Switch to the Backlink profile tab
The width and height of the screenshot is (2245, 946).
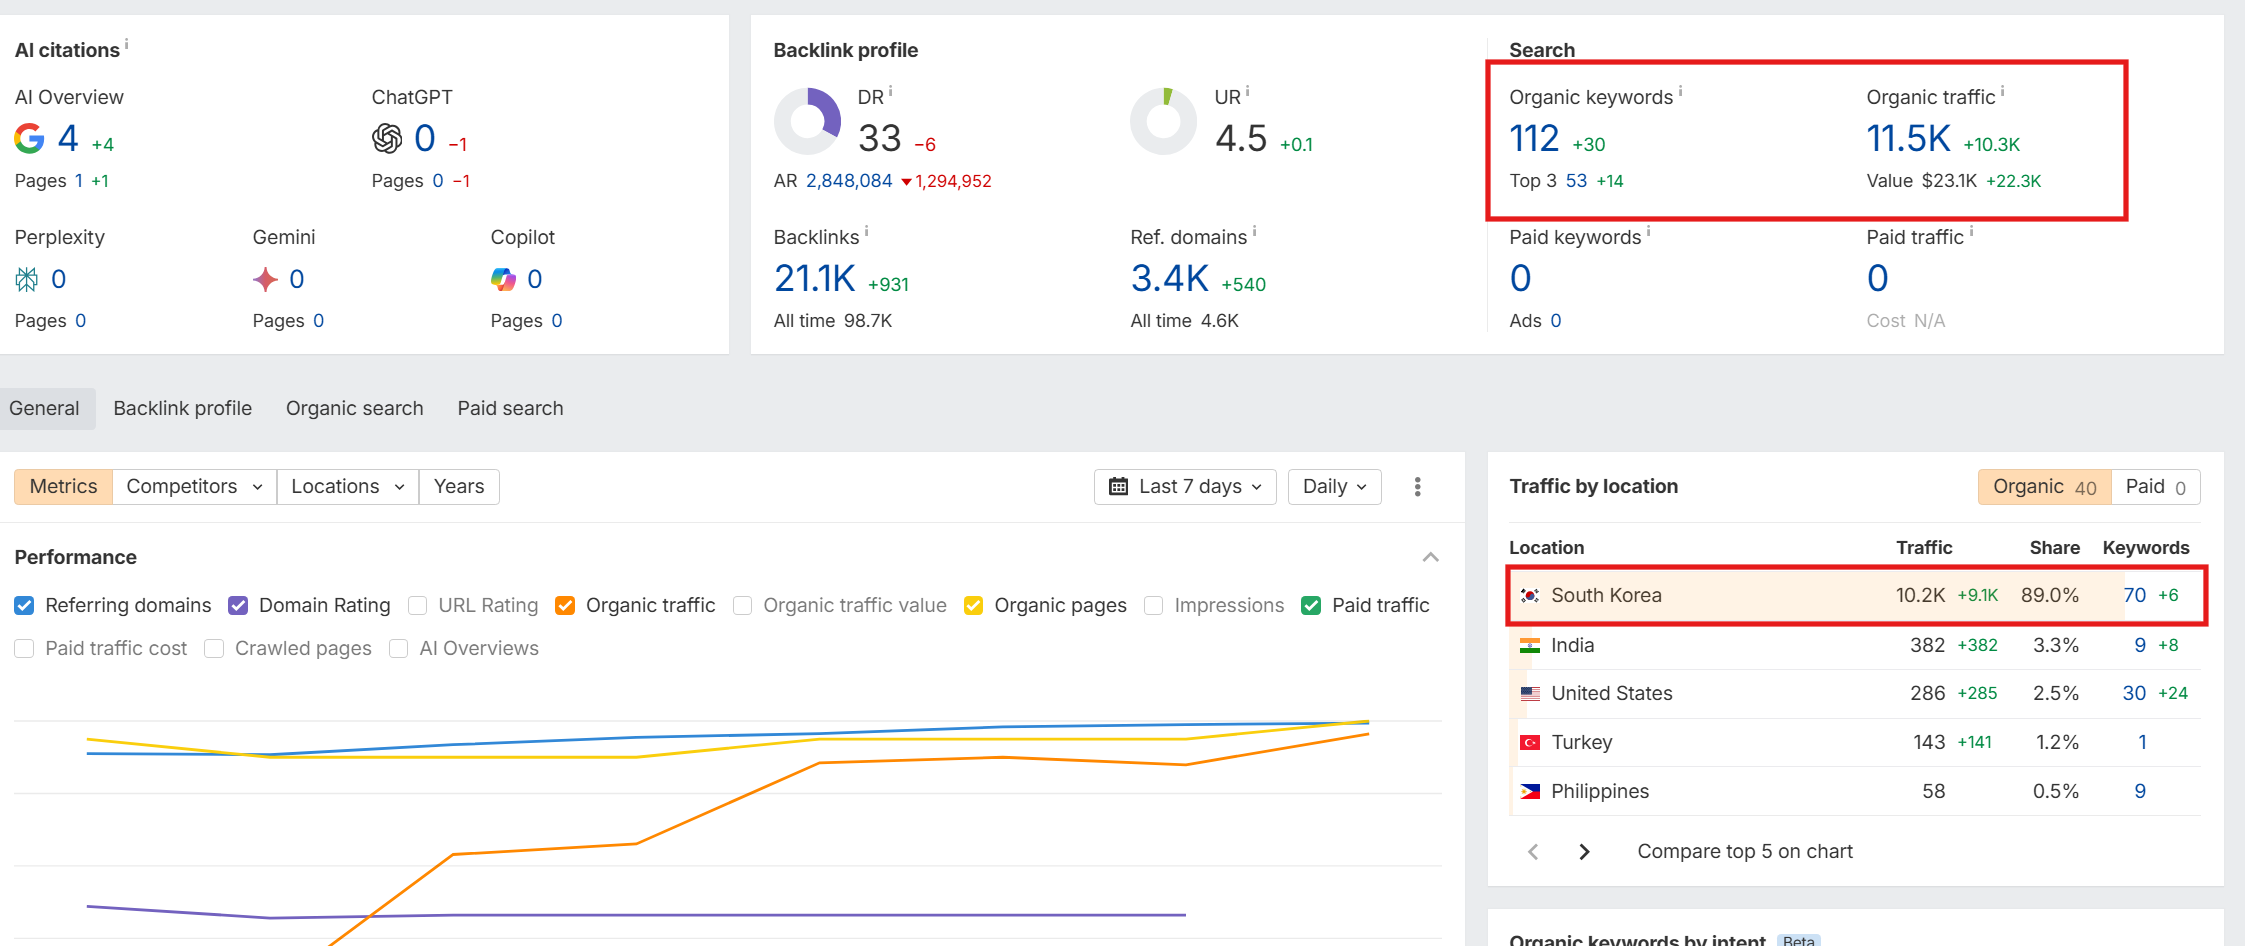[182, 408]
